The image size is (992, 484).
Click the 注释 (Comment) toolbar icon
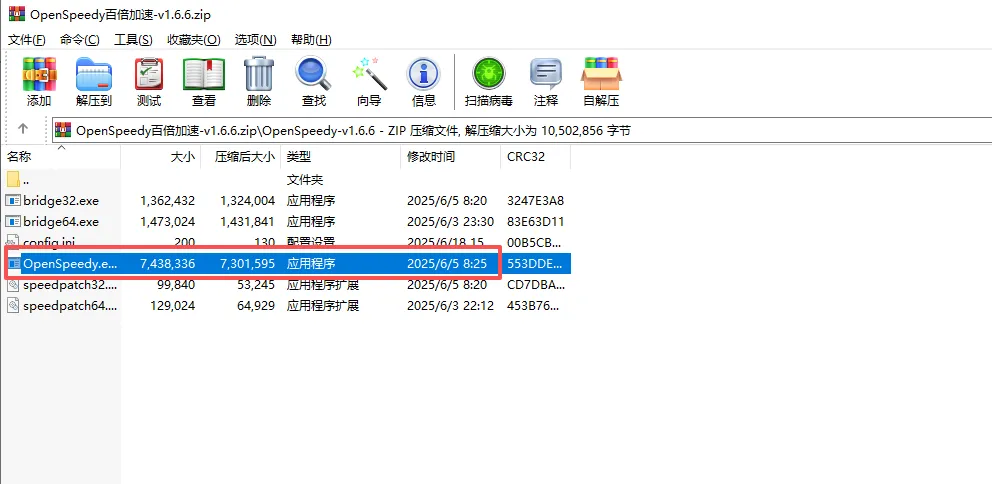pos(545,74)
